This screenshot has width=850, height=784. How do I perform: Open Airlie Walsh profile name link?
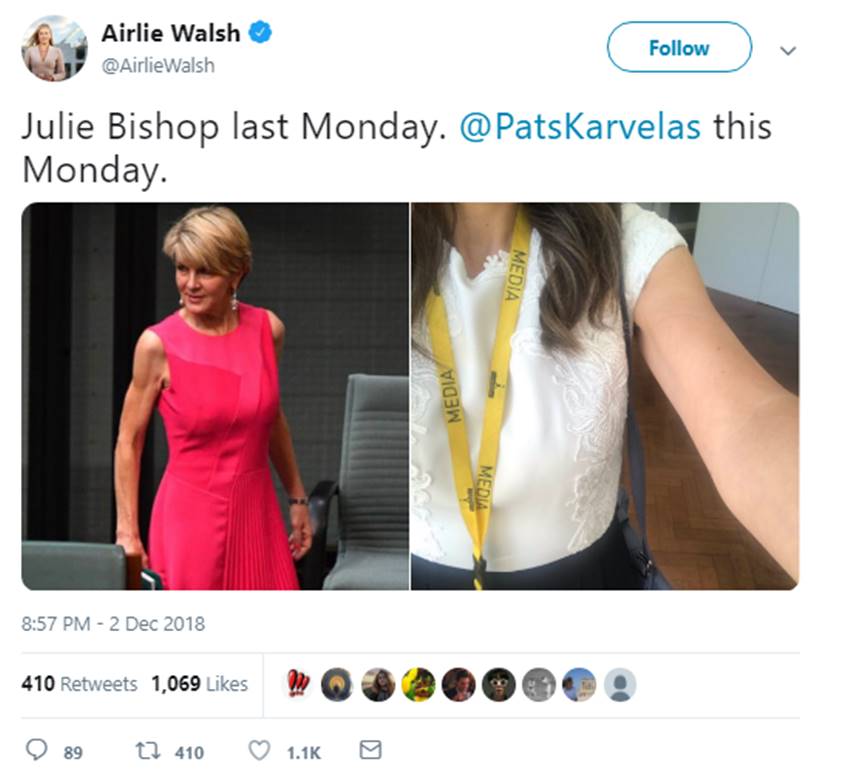171,33
